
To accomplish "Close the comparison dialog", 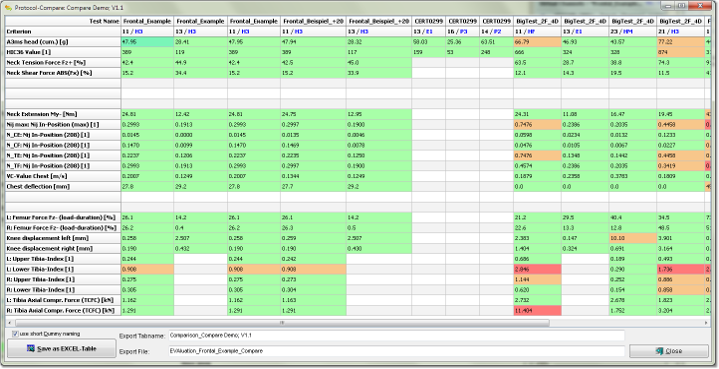I will click(x=669, y=351).
